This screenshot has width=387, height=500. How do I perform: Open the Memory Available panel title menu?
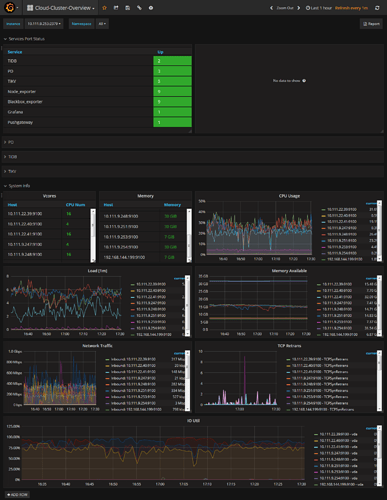(289, 271)
